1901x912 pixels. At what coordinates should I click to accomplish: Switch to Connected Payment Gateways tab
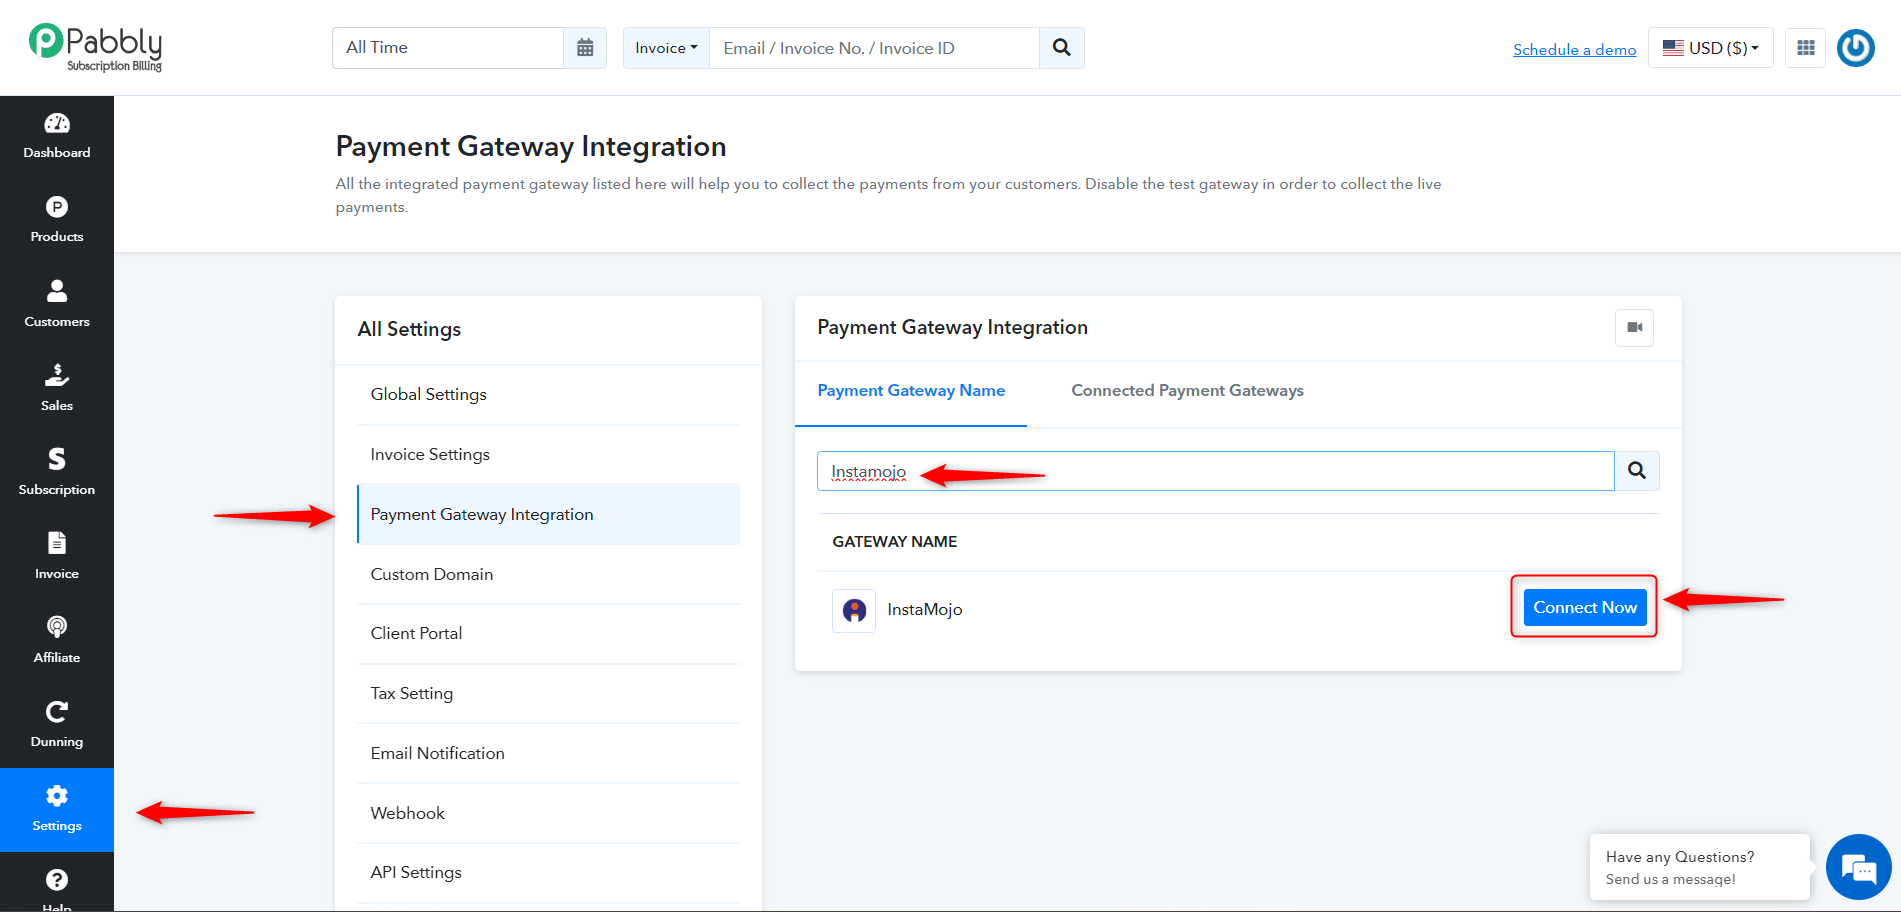point(1187,391)
